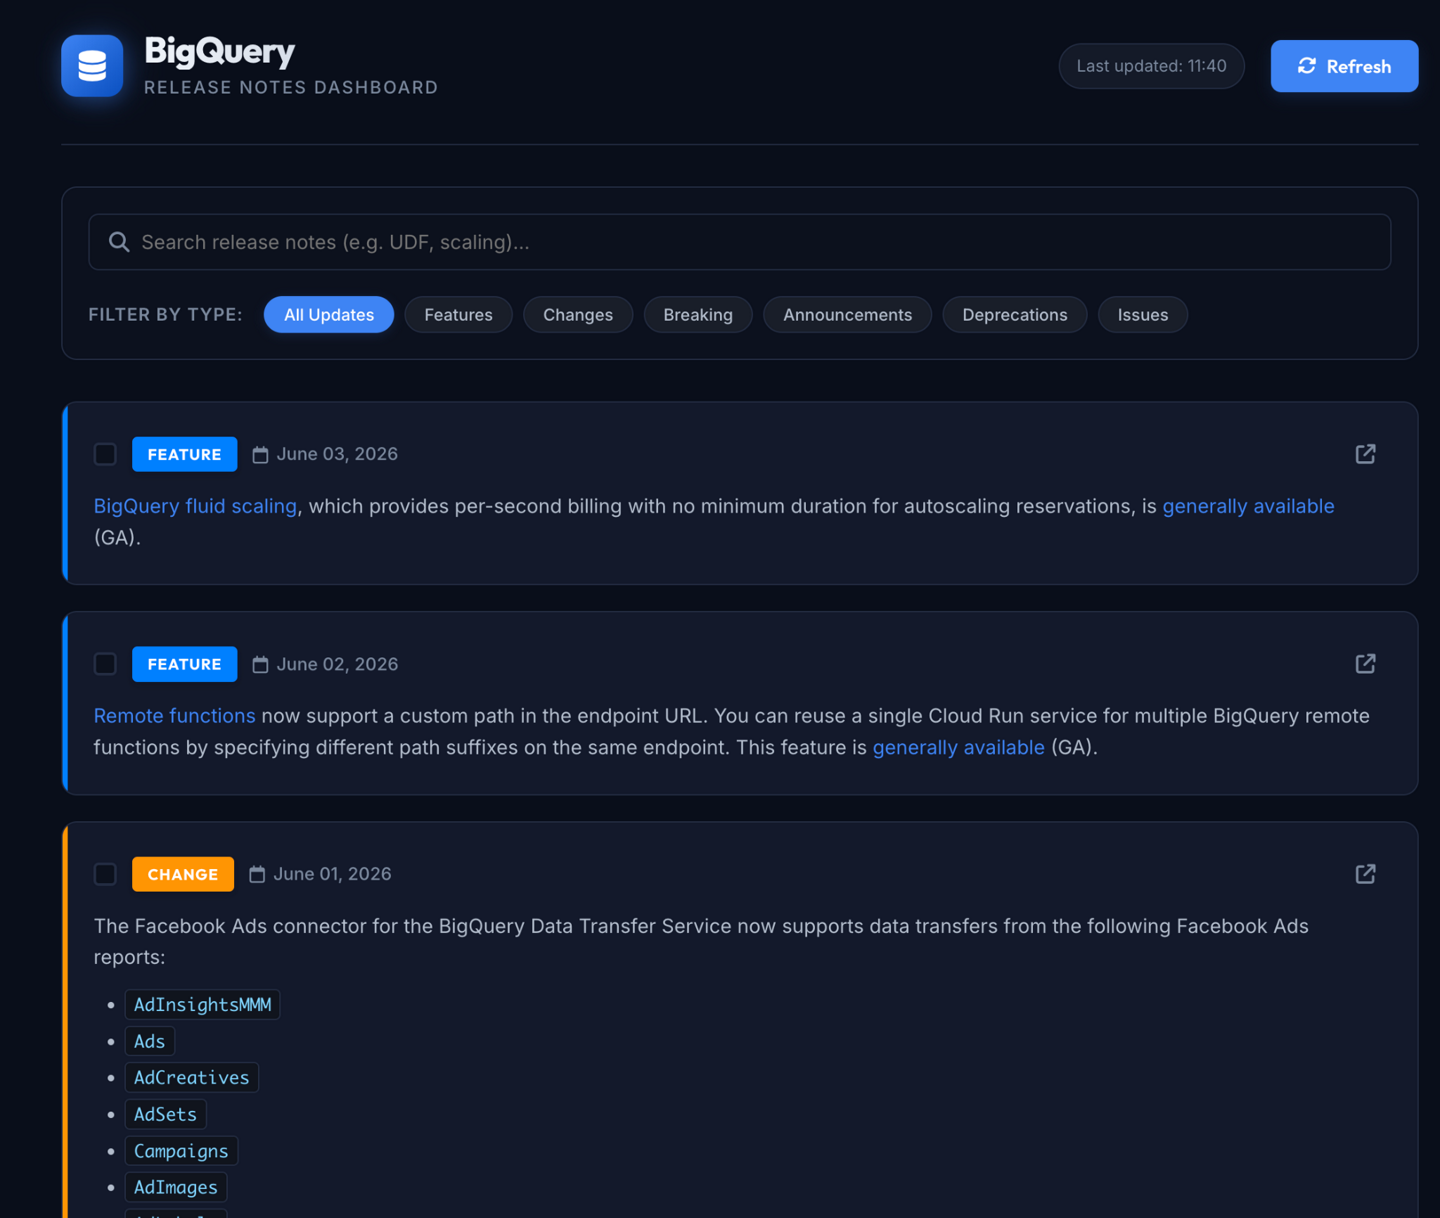
Task: Open generally available link in June 03 note
Action: click(1248, 506)
